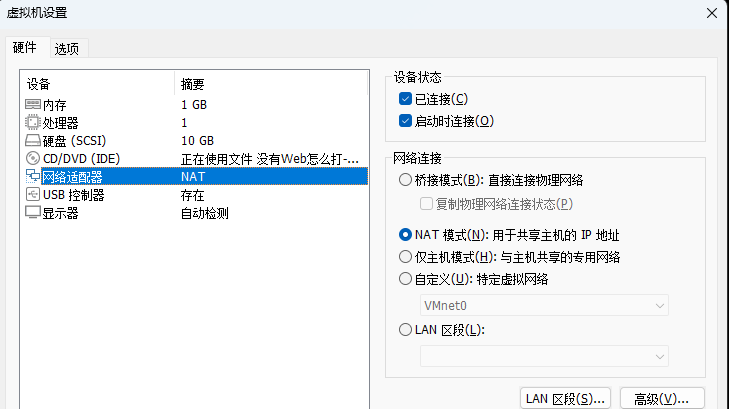Open advanced settings 高级(V)... button
Screen dimensions: 729x409
click(662, 399)
